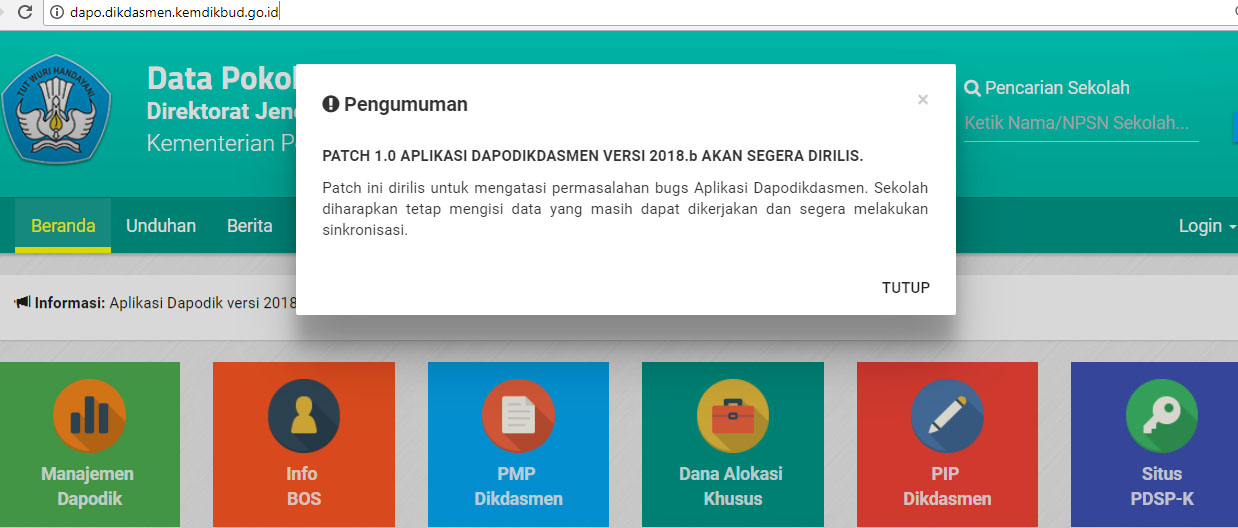
Task: Click the PMP Dikdasmen document icon
Action: point(518,416)
